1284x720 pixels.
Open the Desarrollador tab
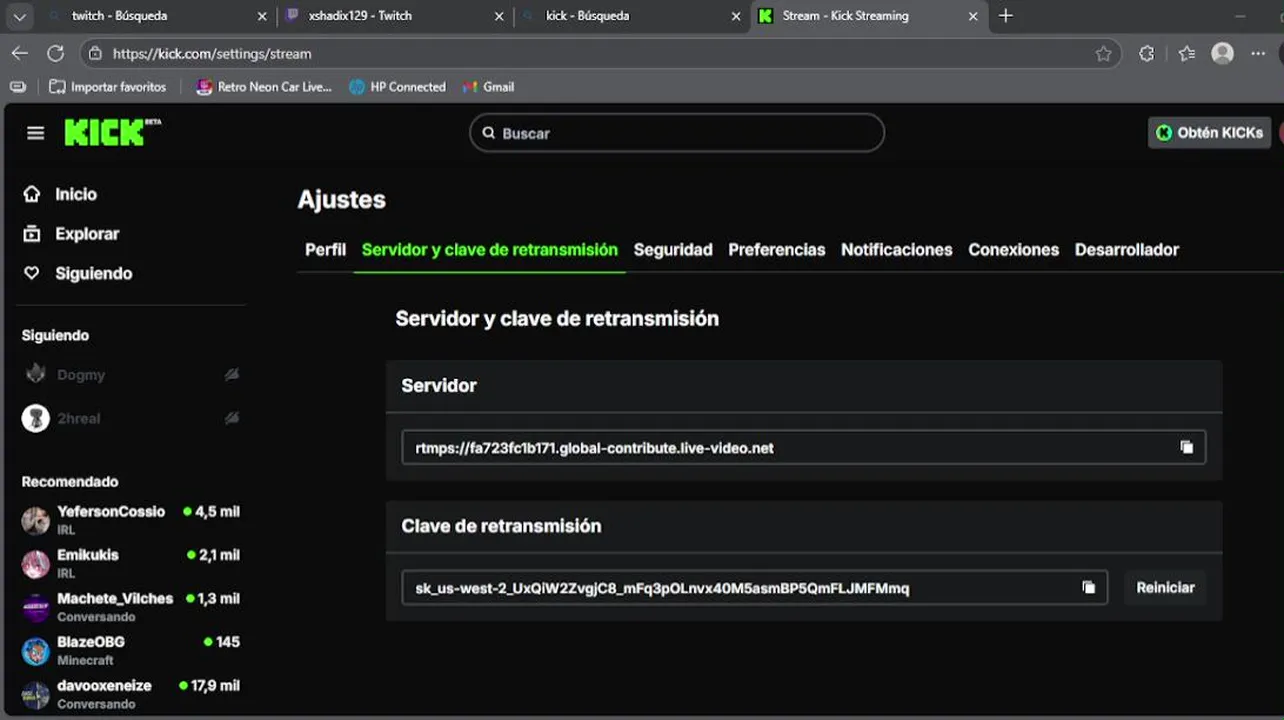pyautogui.click(x=1127, y=250)
